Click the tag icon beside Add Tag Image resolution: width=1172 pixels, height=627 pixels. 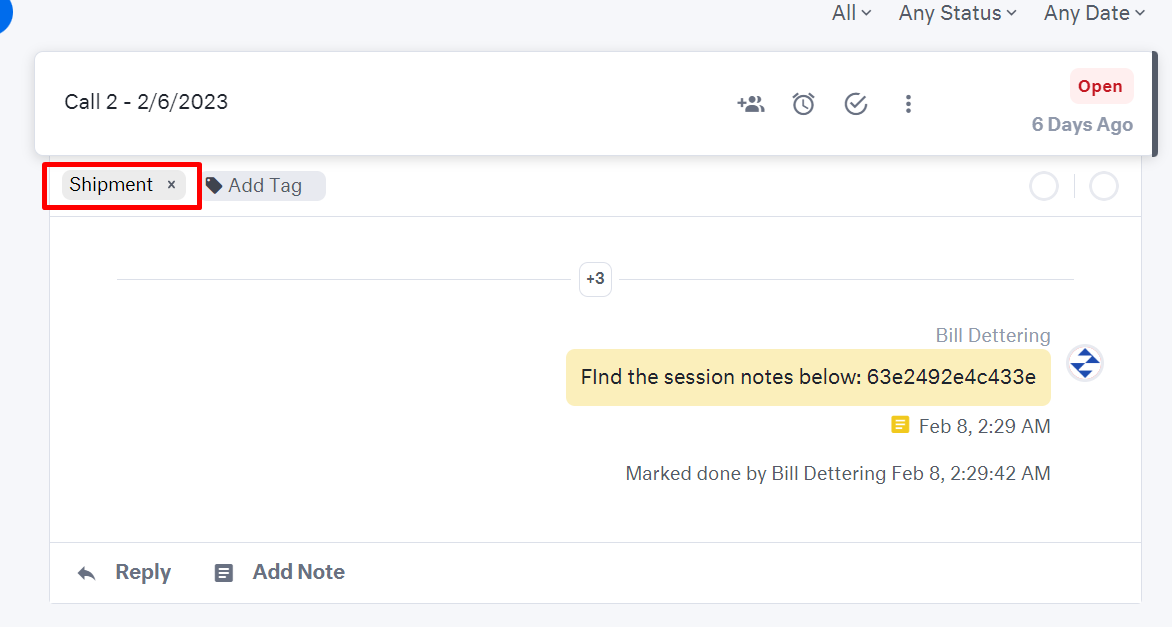[214, 185]
